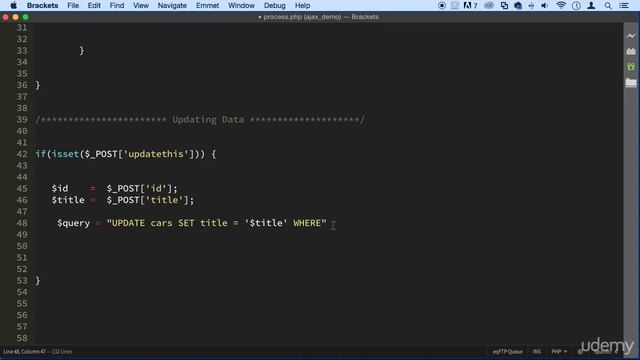640x360 pixels.
Task: Click $_POST['title'] on line 46
Action: point(148,200)
